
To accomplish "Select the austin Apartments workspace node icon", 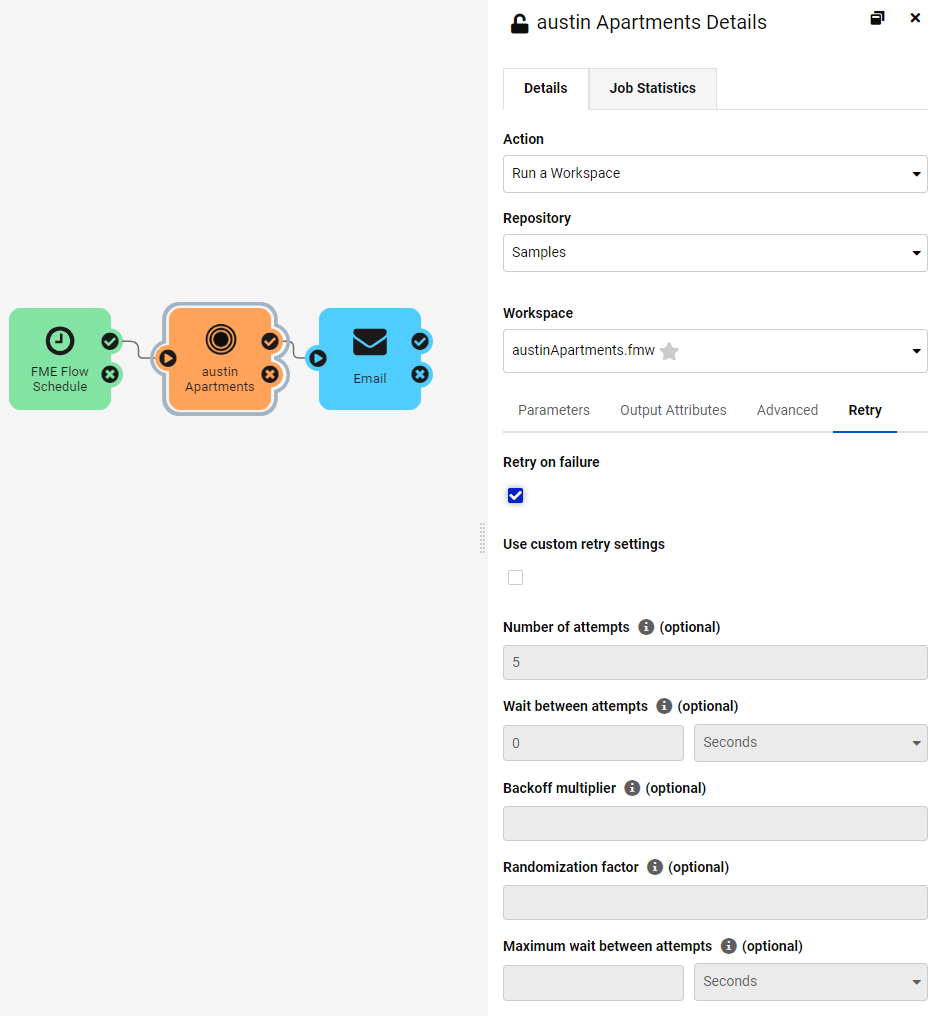I will point(220,340).
